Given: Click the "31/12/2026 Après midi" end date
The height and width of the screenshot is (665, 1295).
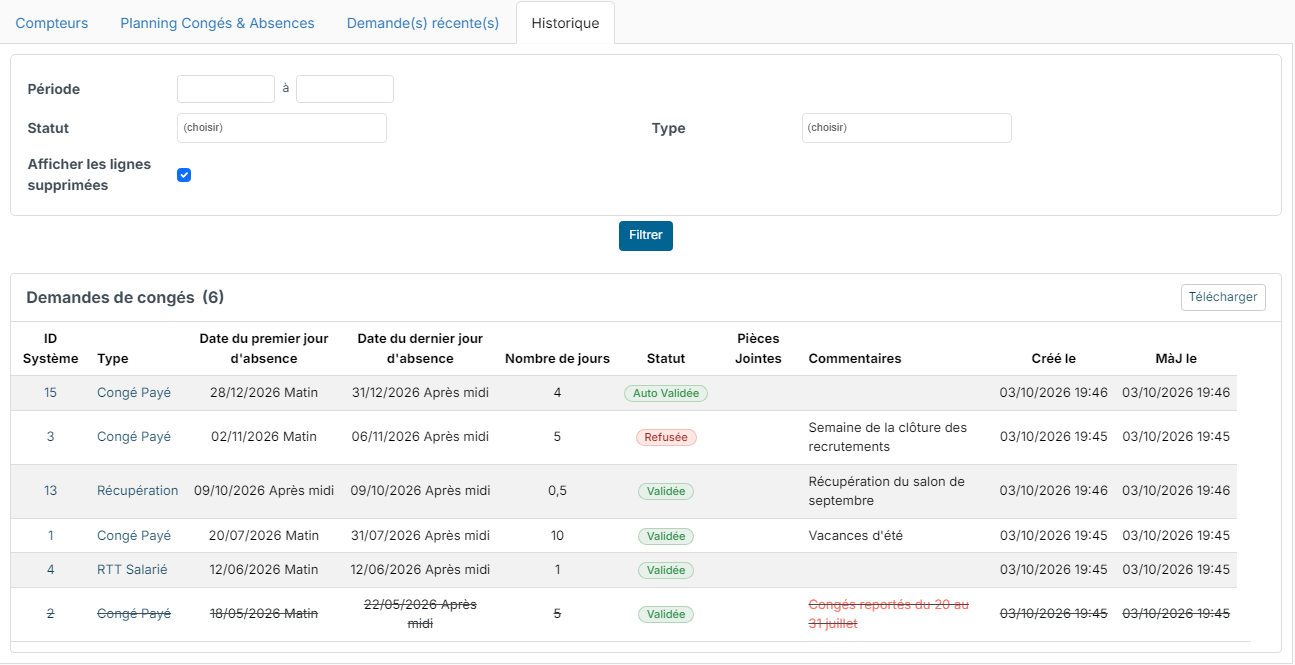Looking at the screenshot, I should (420, 393).
